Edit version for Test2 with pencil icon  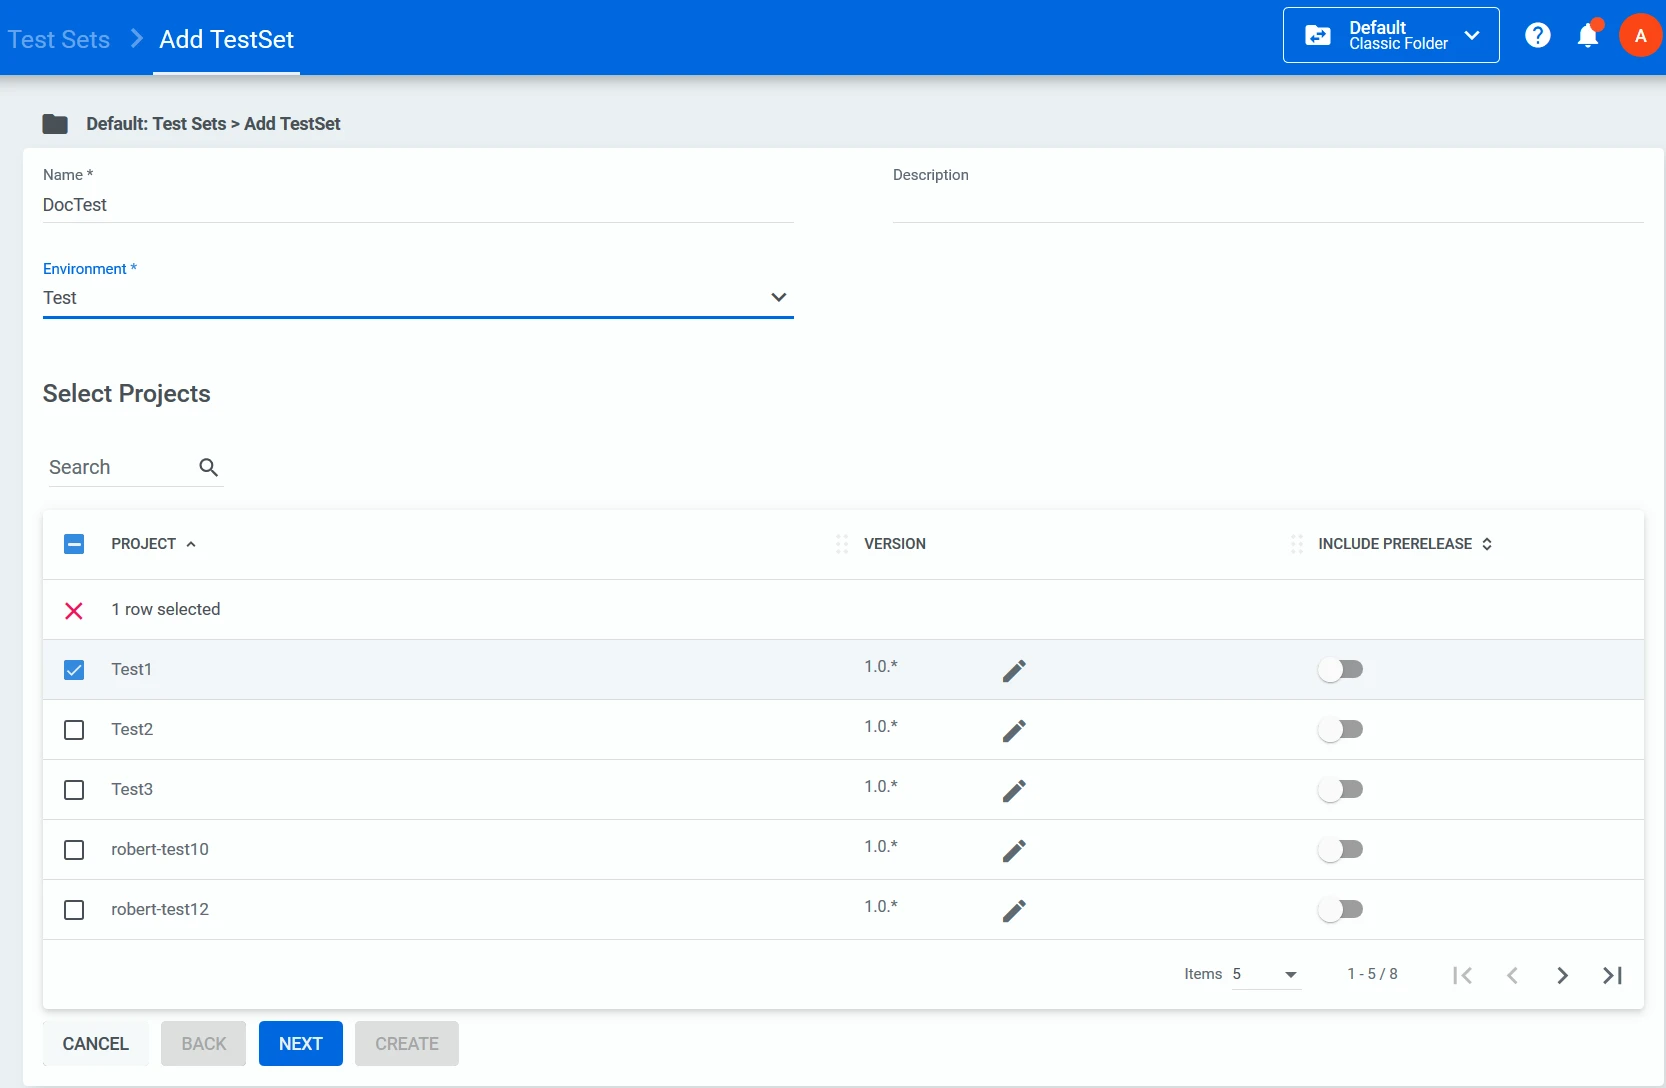point(1014,730)
